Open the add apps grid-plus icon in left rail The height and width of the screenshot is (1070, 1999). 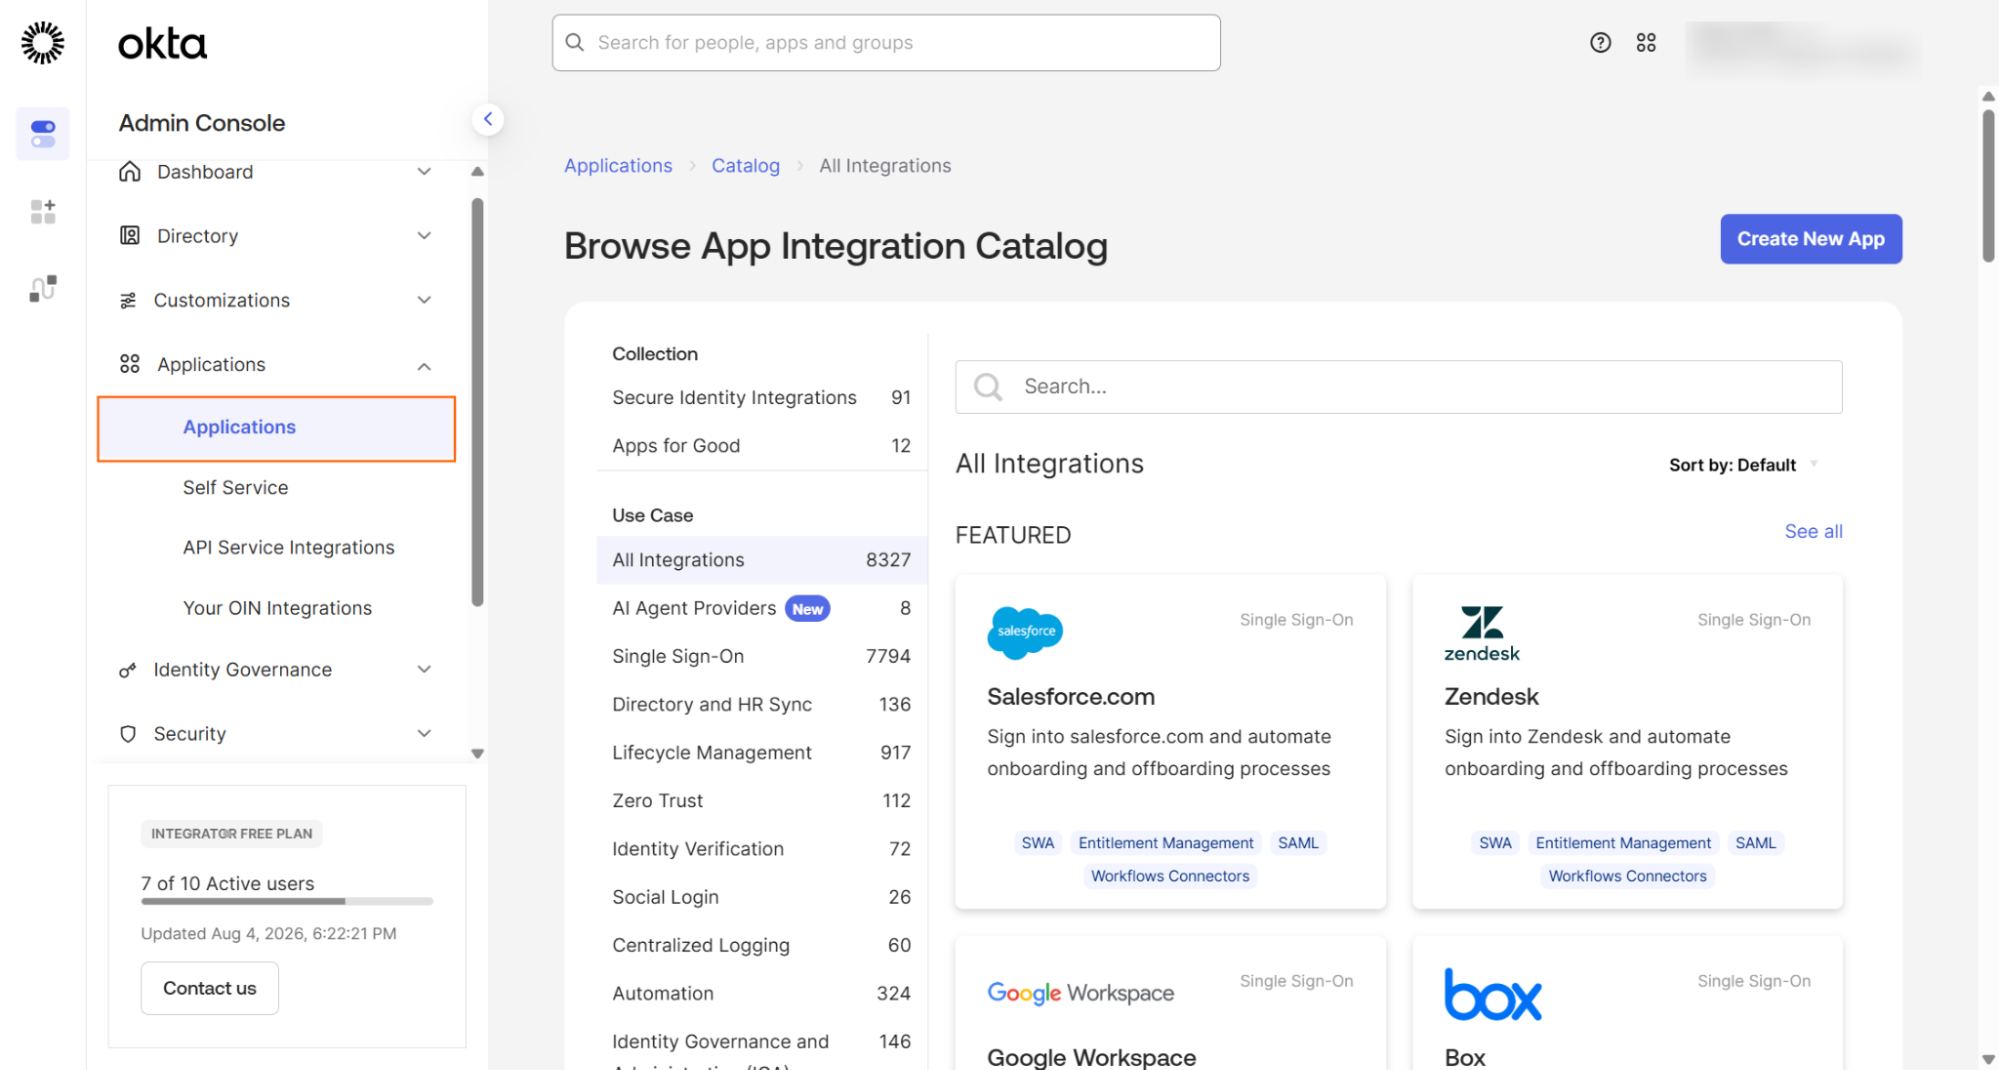tap(43, 211)
